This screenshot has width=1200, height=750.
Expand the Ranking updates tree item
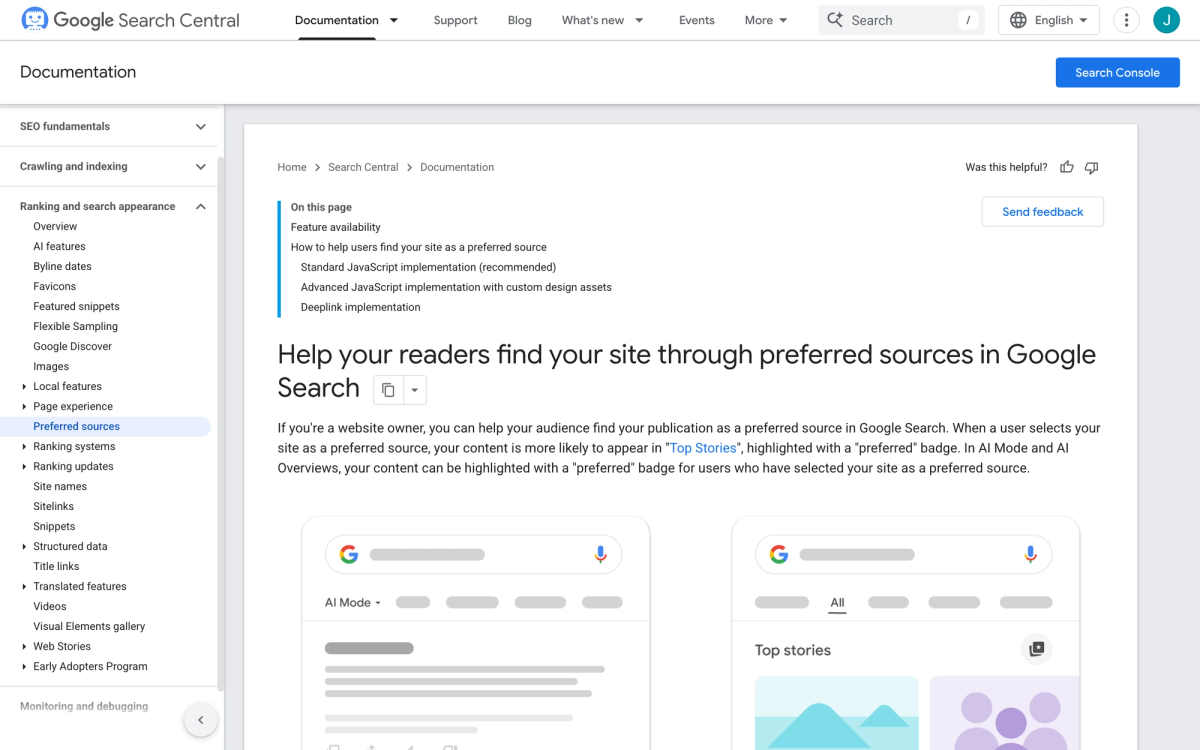[24, 466]
